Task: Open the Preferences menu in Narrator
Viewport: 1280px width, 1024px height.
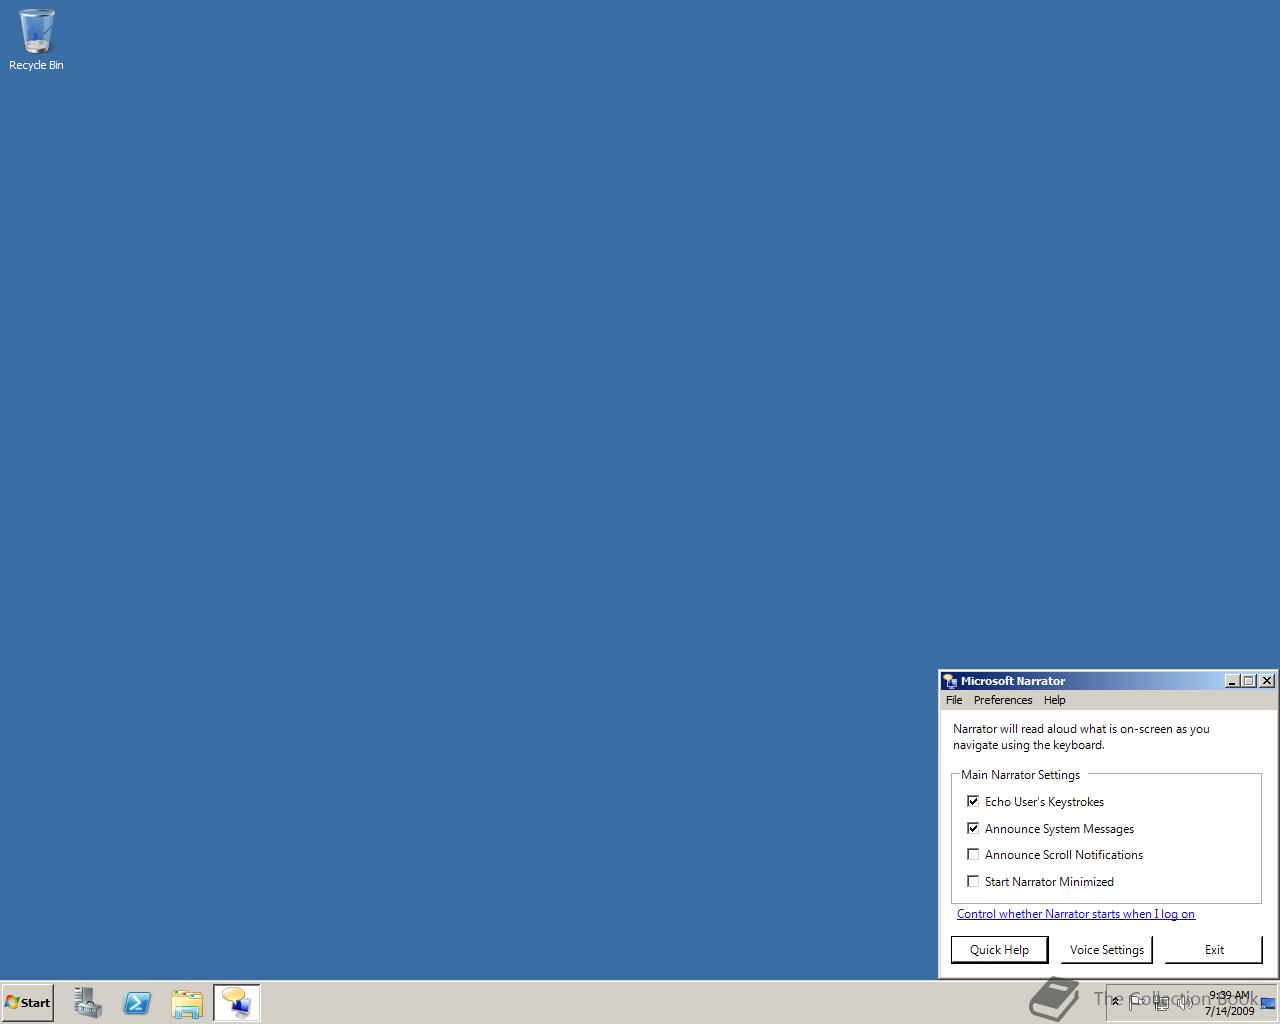Action: pos(1003,700)
